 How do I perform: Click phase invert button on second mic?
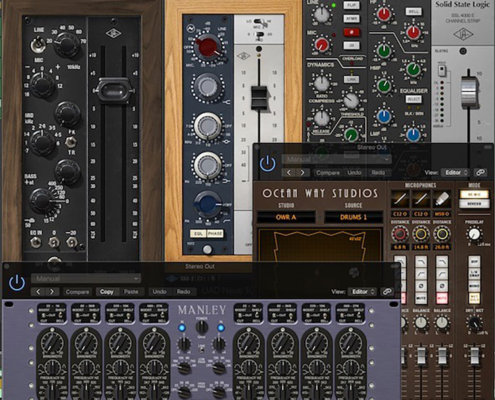tap(421, 286)
